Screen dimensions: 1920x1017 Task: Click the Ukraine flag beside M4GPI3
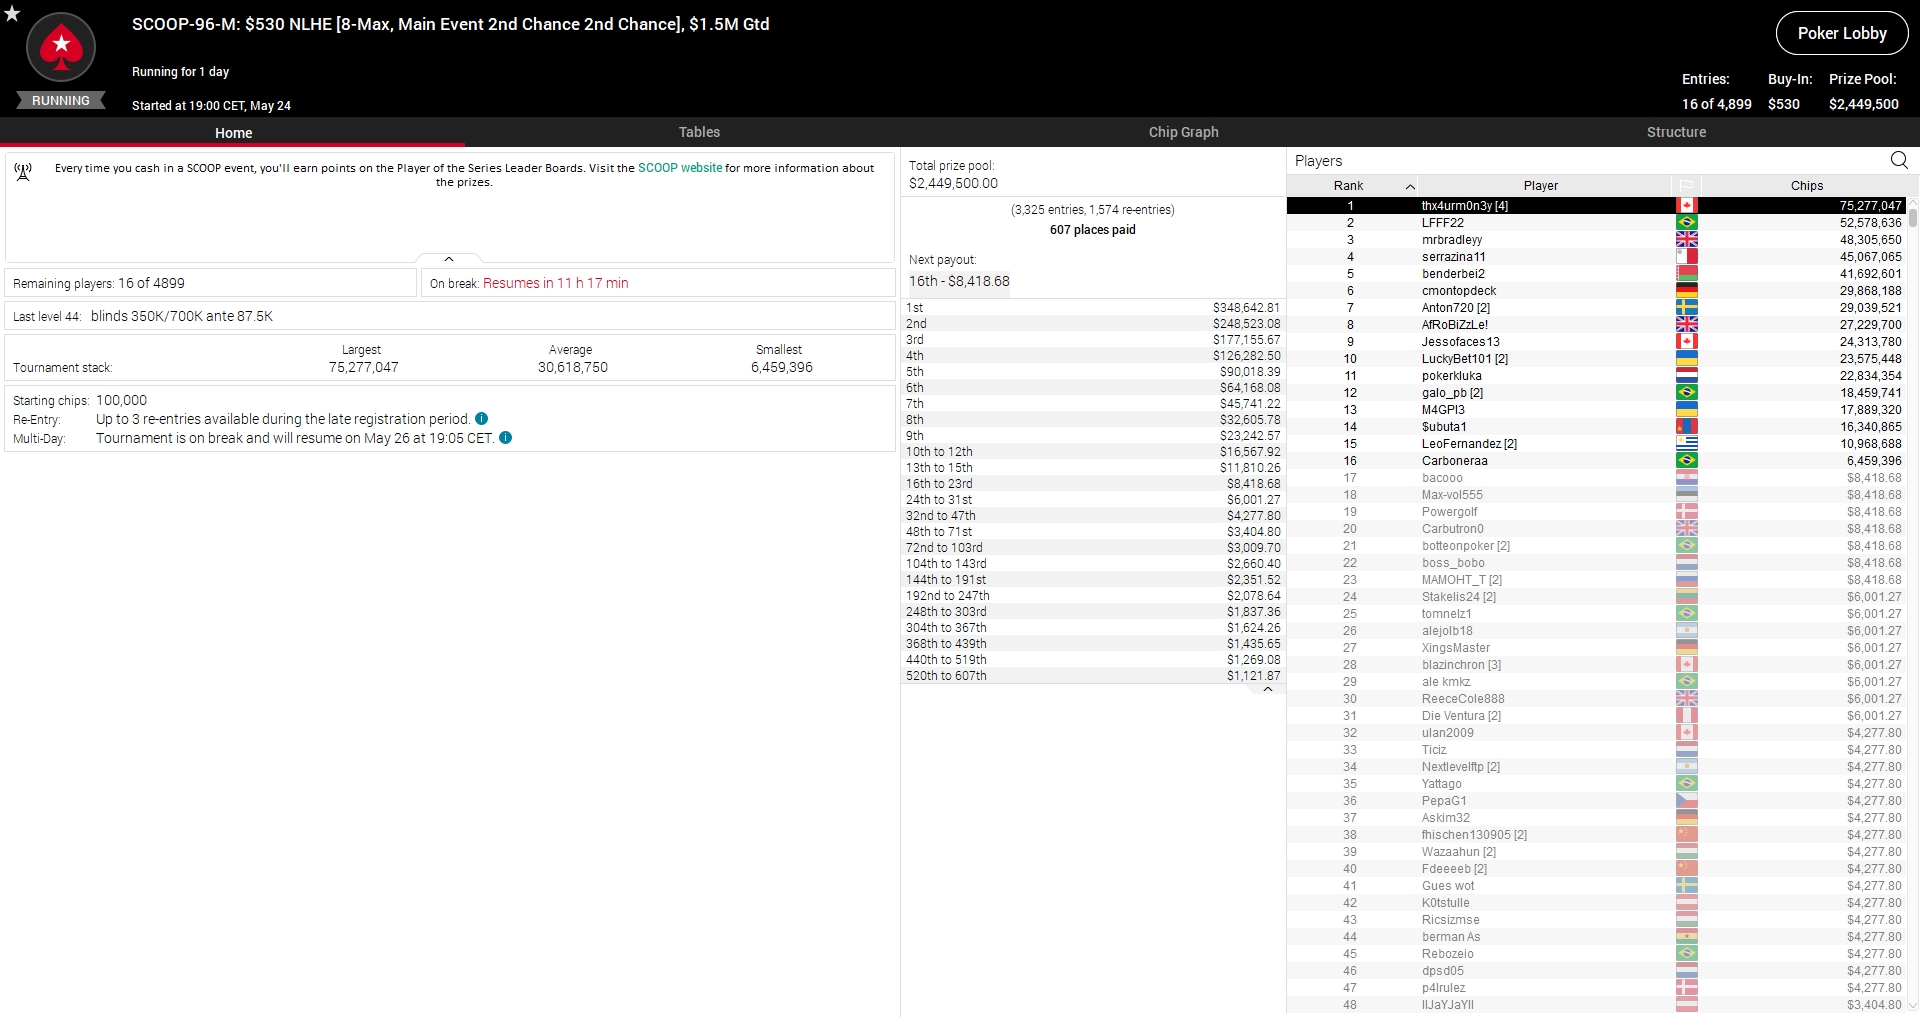[1687, 410]
